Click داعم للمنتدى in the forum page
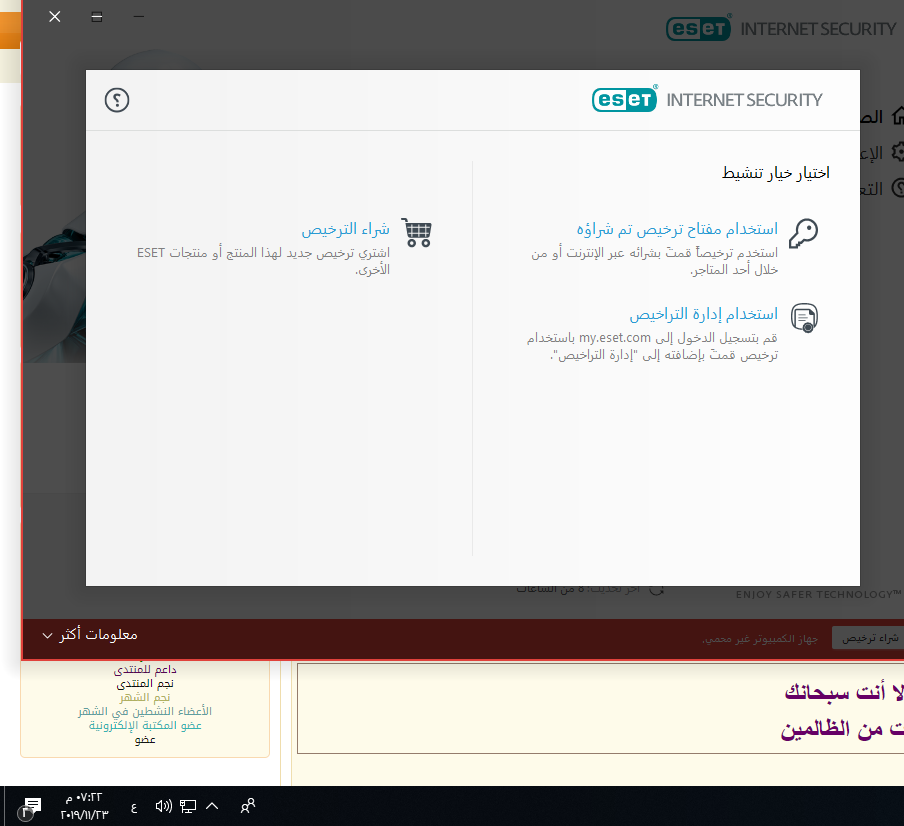 click(x=145, y=669)
